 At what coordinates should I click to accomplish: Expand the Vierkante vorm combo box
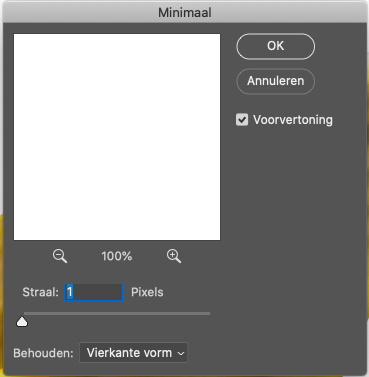[134, 353]
